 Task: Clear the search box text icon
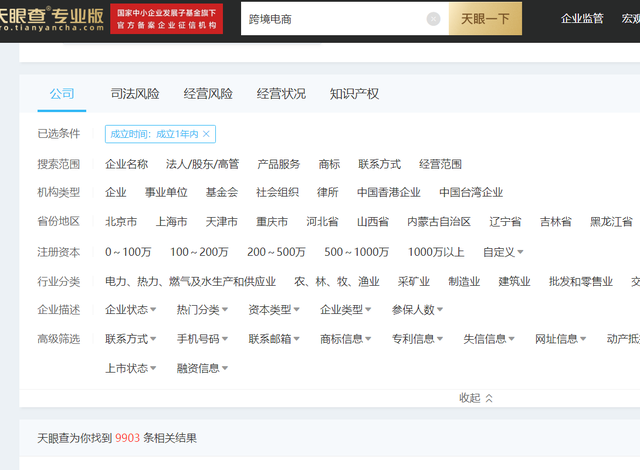[x=433, y=19]
